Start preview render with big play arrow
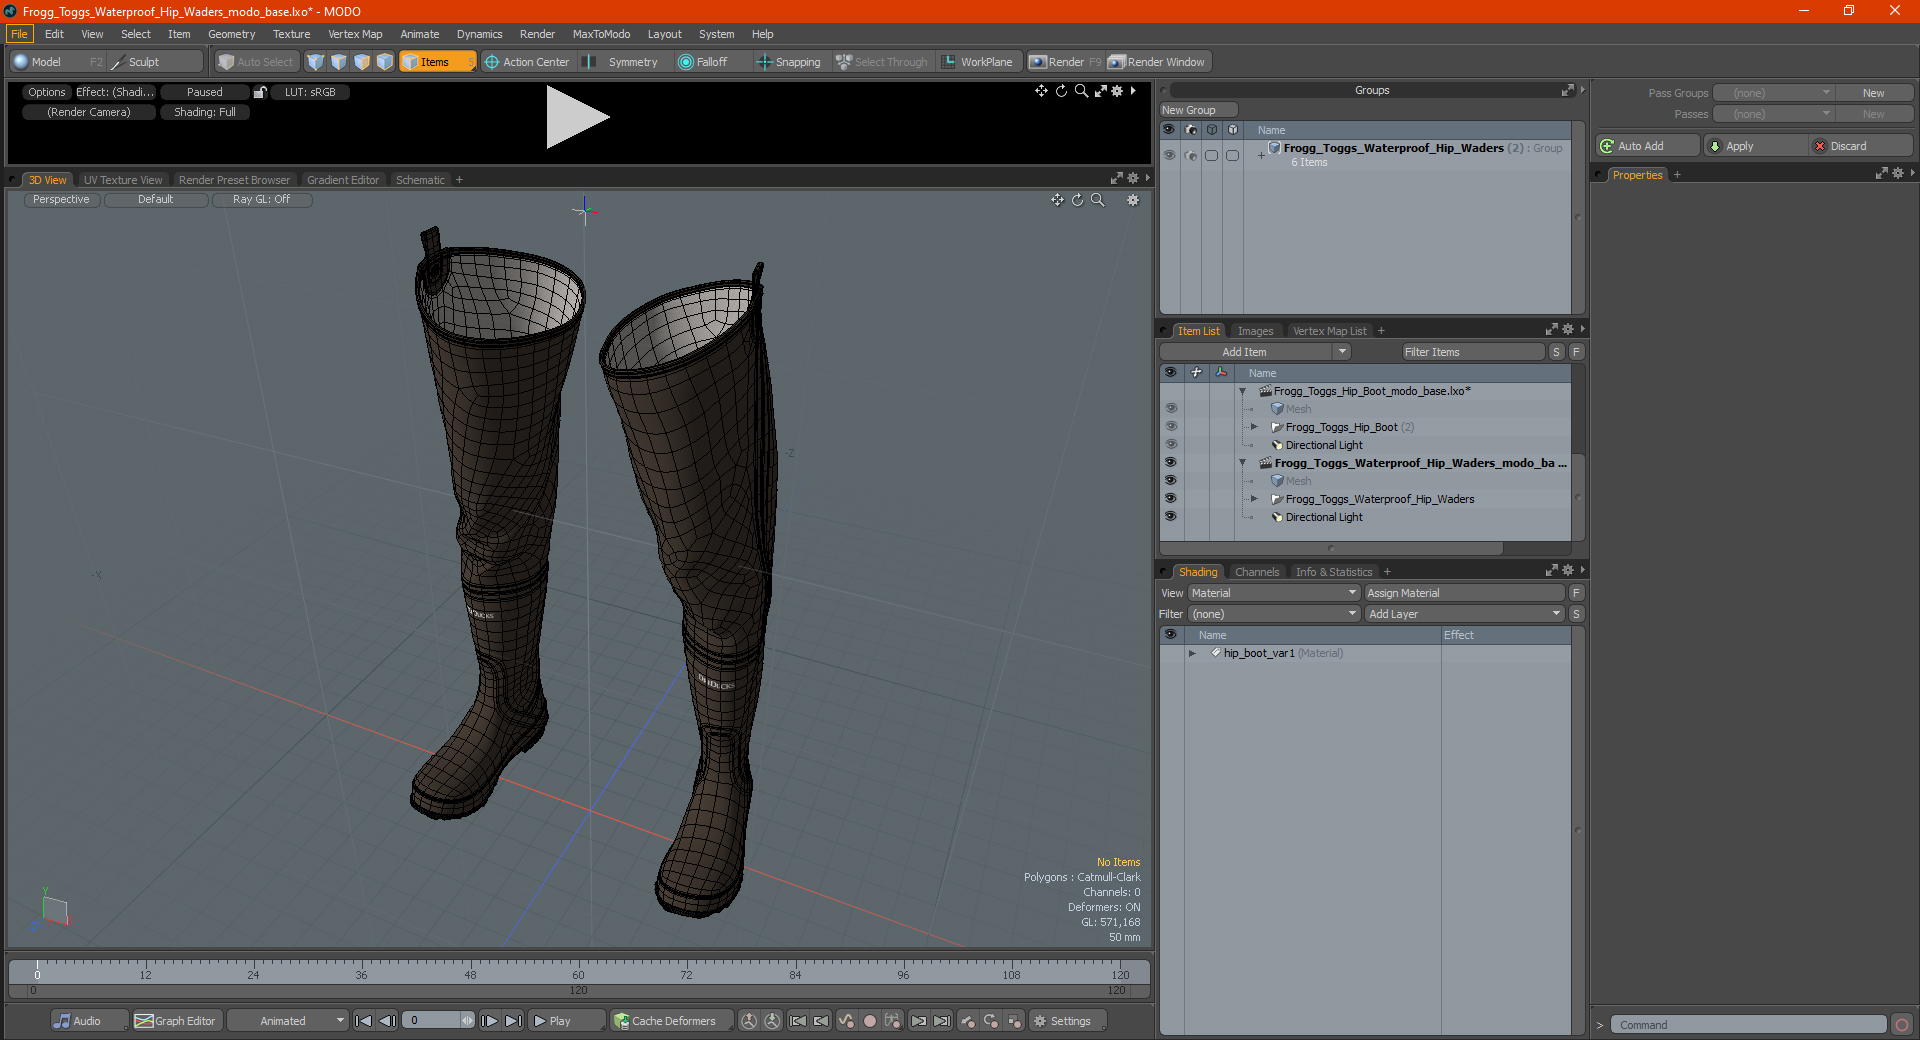This screenshot has height=1040, width=1920. [577, 117]
